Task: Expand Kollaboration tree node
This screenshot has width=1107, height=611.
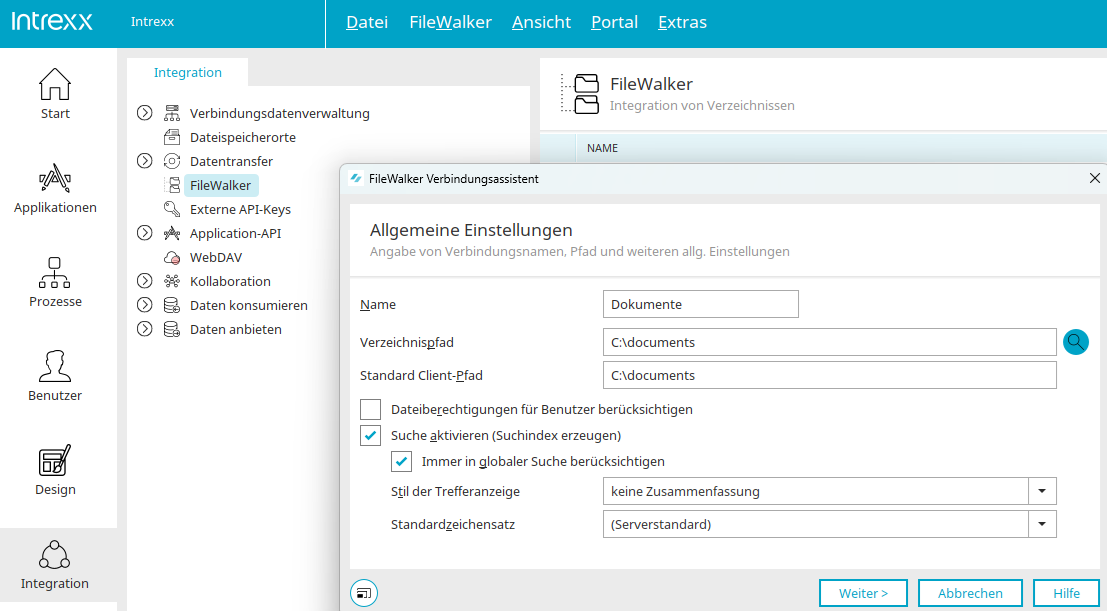Action: tap(145, 281)
